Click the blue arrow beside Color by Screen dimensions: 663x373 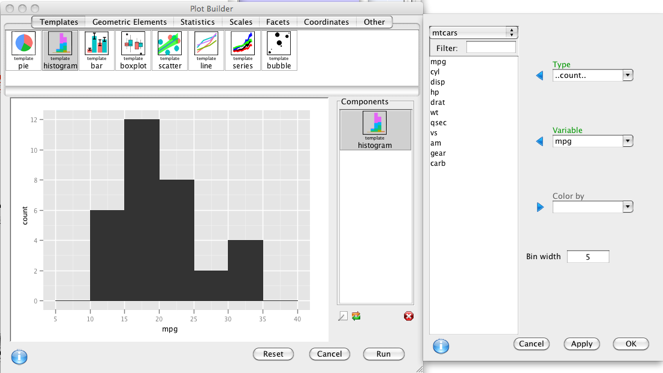540,207
